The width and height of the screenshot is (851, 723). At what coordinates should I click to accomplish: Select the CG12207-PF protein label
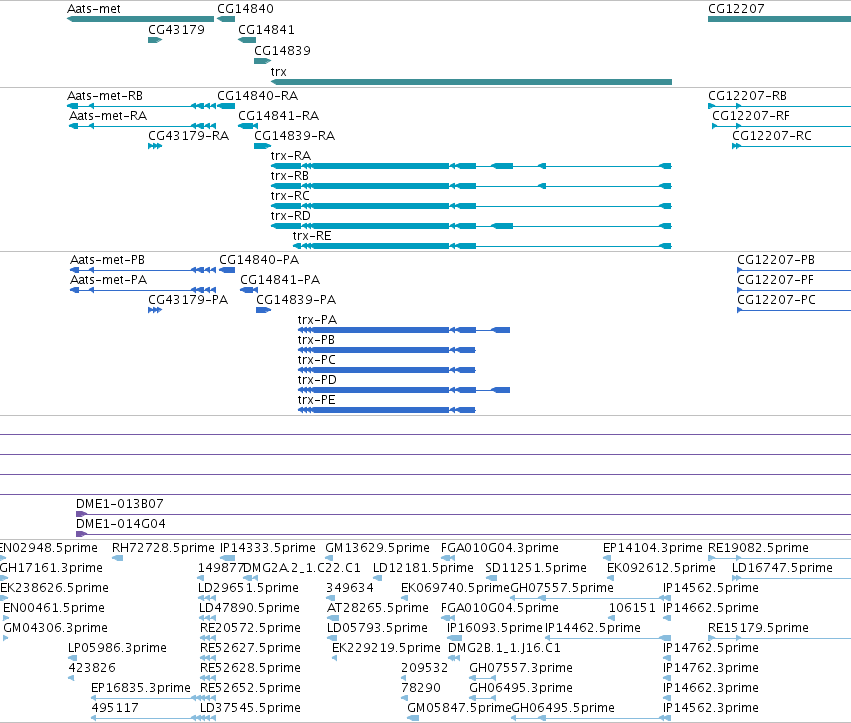click(776, 280)
